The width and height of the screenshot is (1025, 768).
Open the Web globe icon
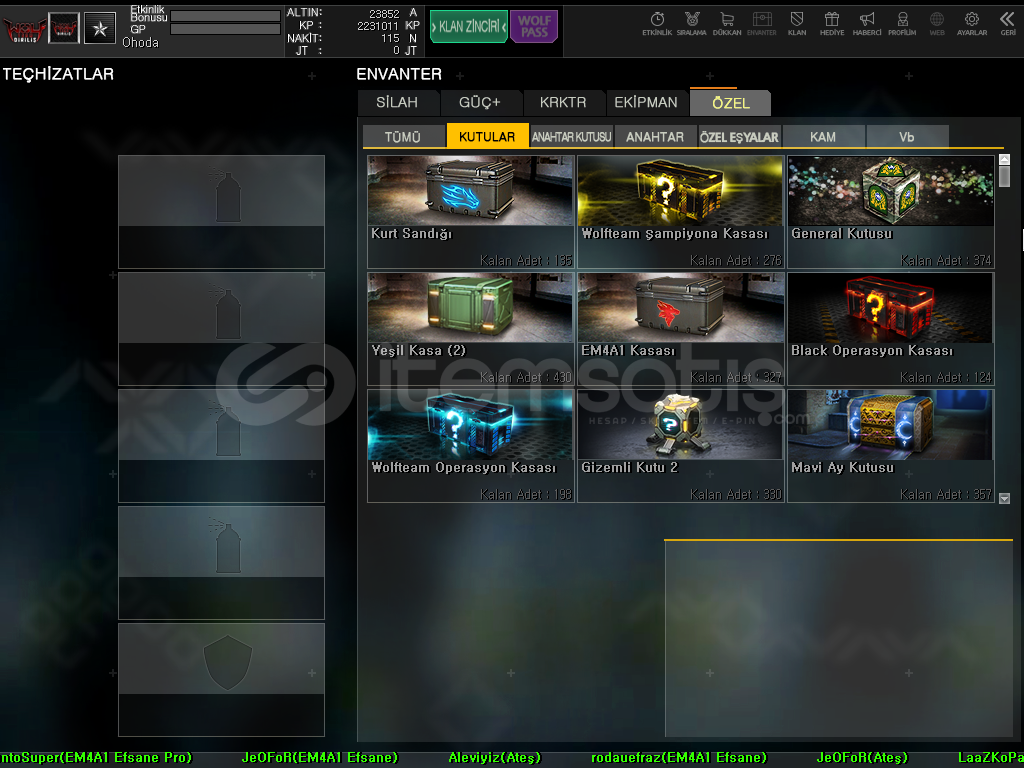[x=937, y=24]
